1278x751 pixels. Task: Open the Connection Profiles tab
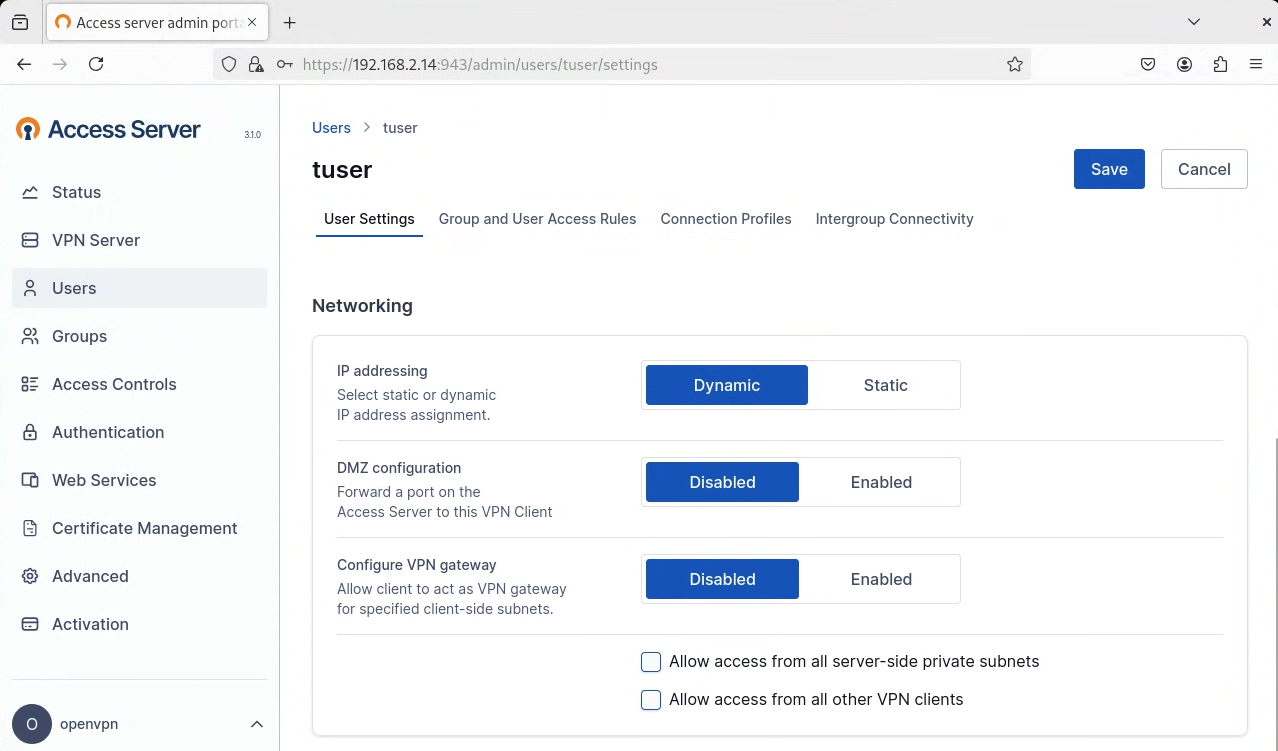pyautogui.click(x=726, y=219)
